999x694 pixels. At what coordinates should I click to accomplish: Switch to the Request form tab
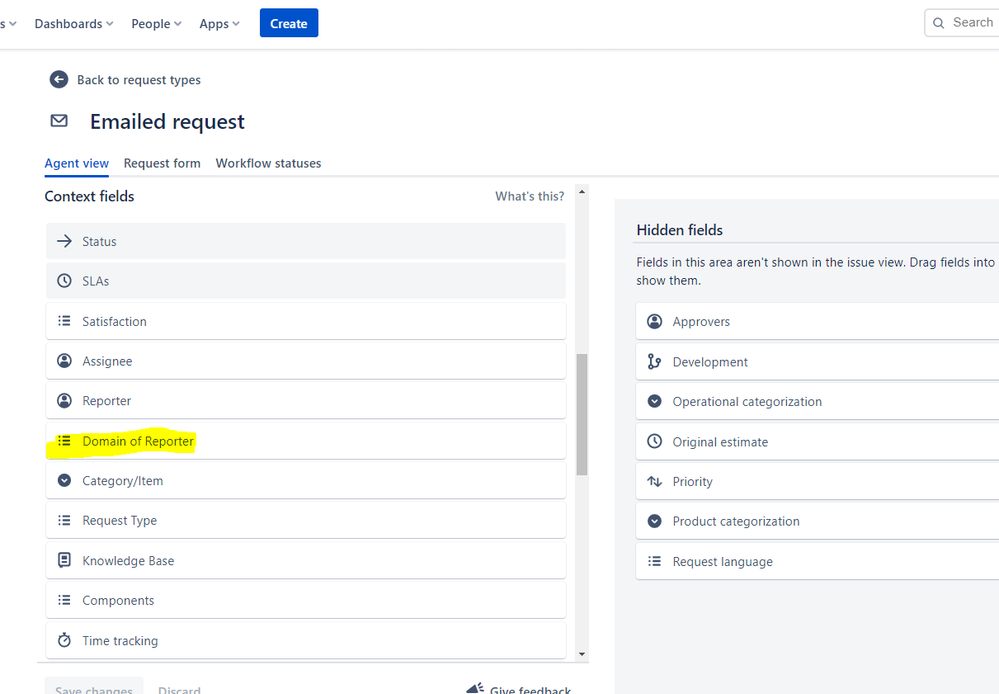[162, 163]
